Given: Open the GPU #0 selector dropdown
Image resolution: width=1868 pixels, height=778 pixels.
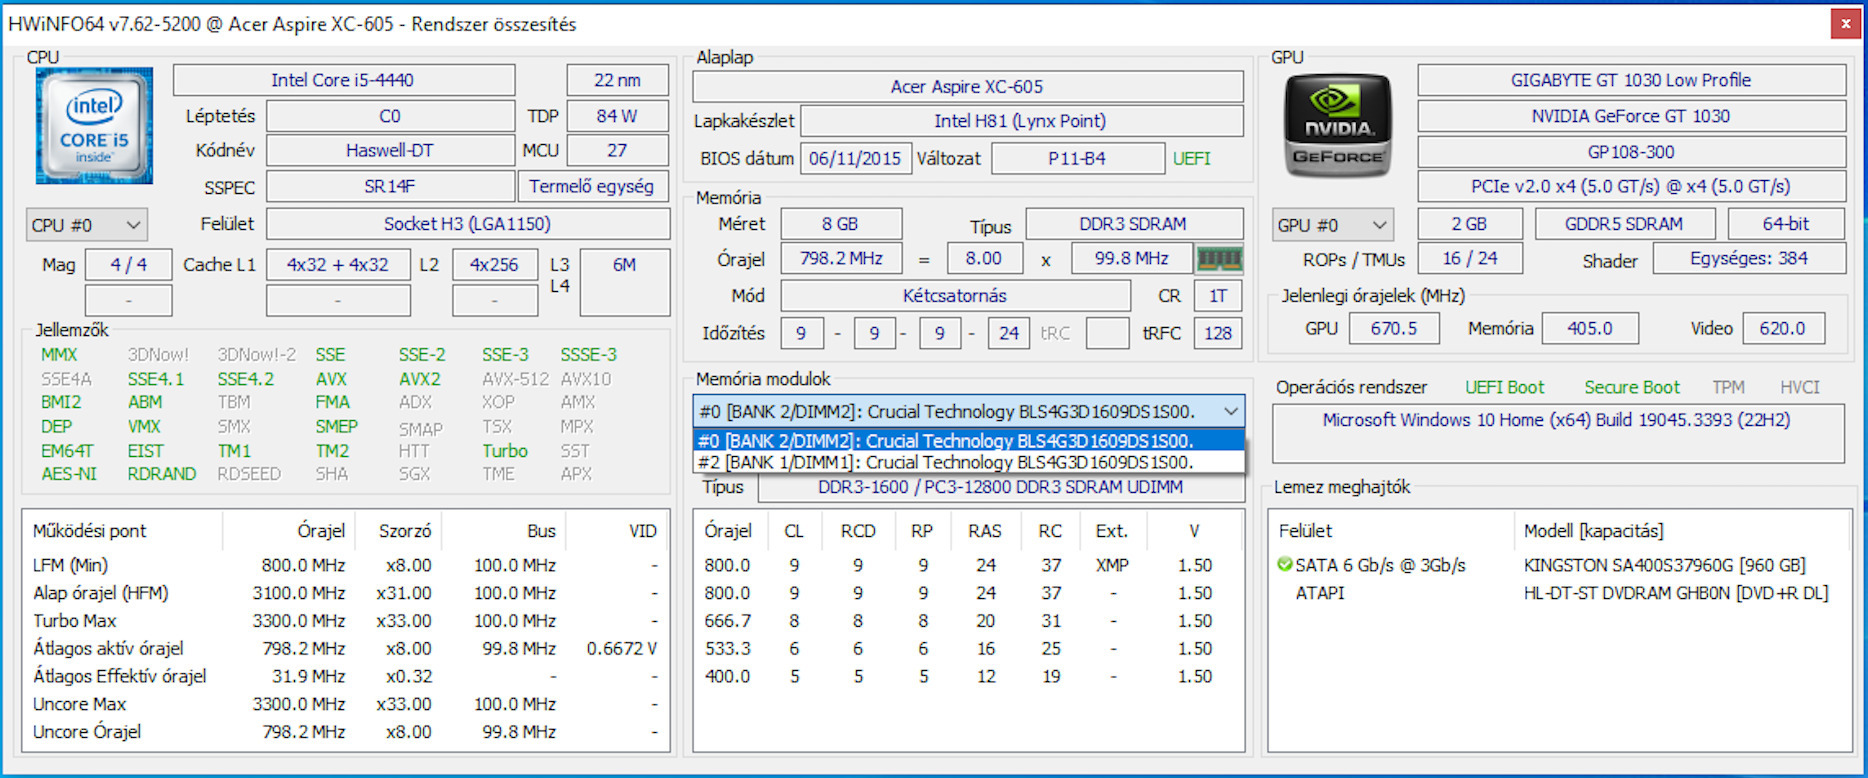Looking at the screenshot, I should click(1333, 225).
